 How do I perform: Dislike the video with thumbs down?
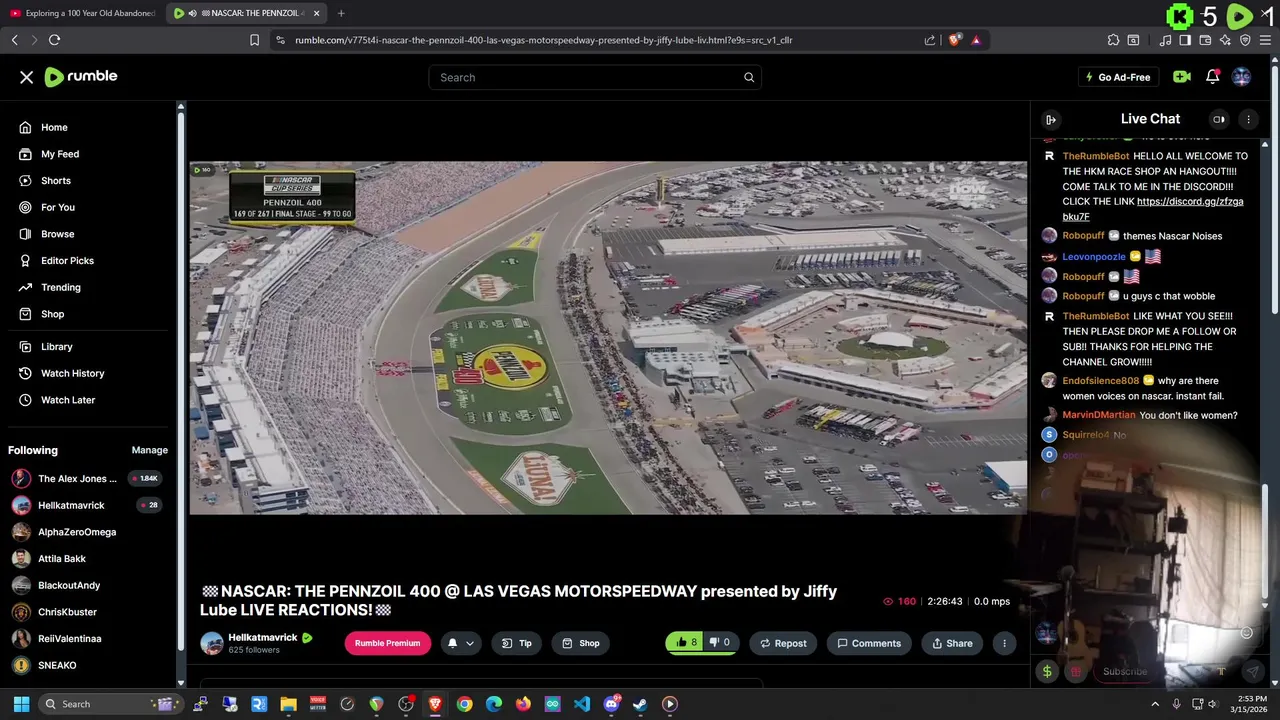point(720,643)
